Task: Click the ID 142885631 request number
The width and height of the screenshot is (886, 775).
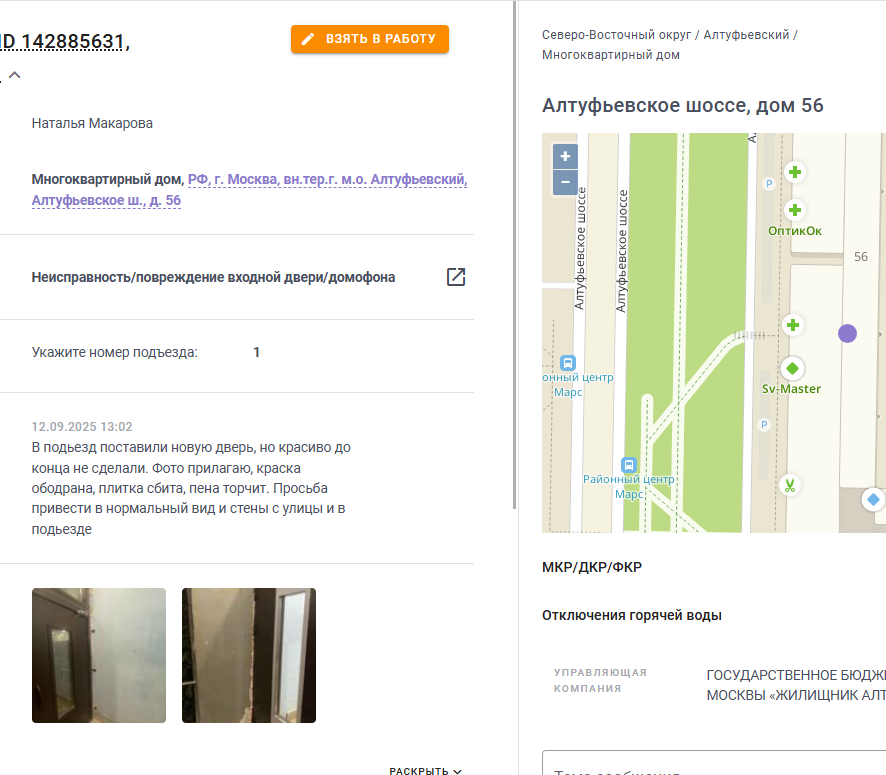Action: click(x=64, y=41)
